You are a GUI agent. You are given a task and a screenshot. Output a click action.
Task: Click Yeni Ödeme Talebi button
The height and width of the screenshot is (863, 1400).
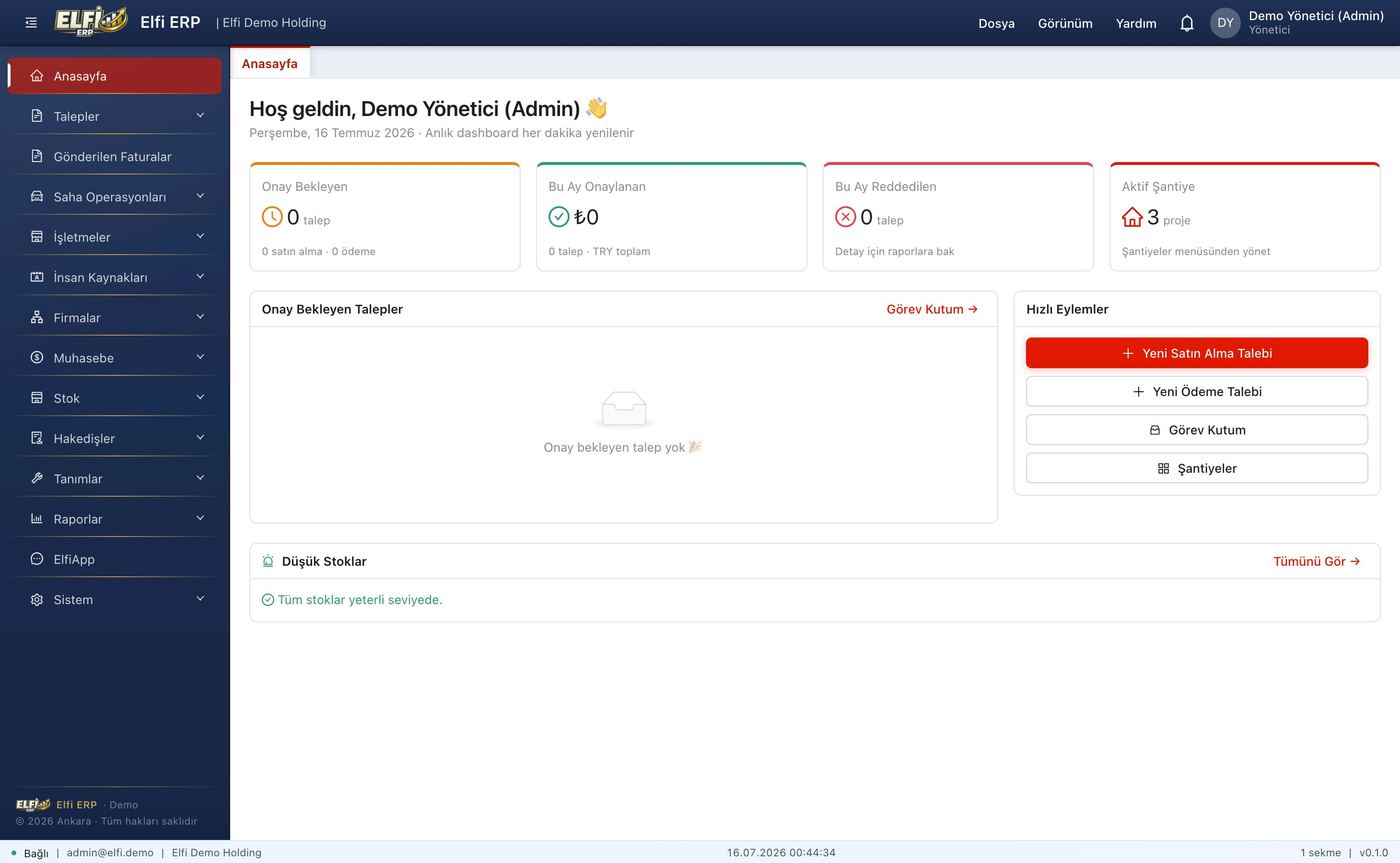point(1197,391)
